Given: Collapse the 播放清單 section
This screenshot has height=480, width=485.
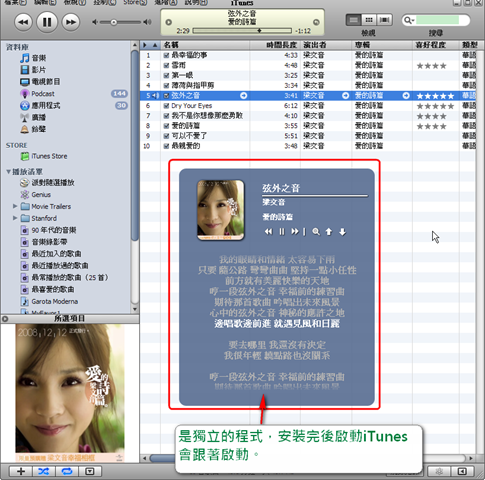Looking at the screenshot, I should tap(8, 172).
